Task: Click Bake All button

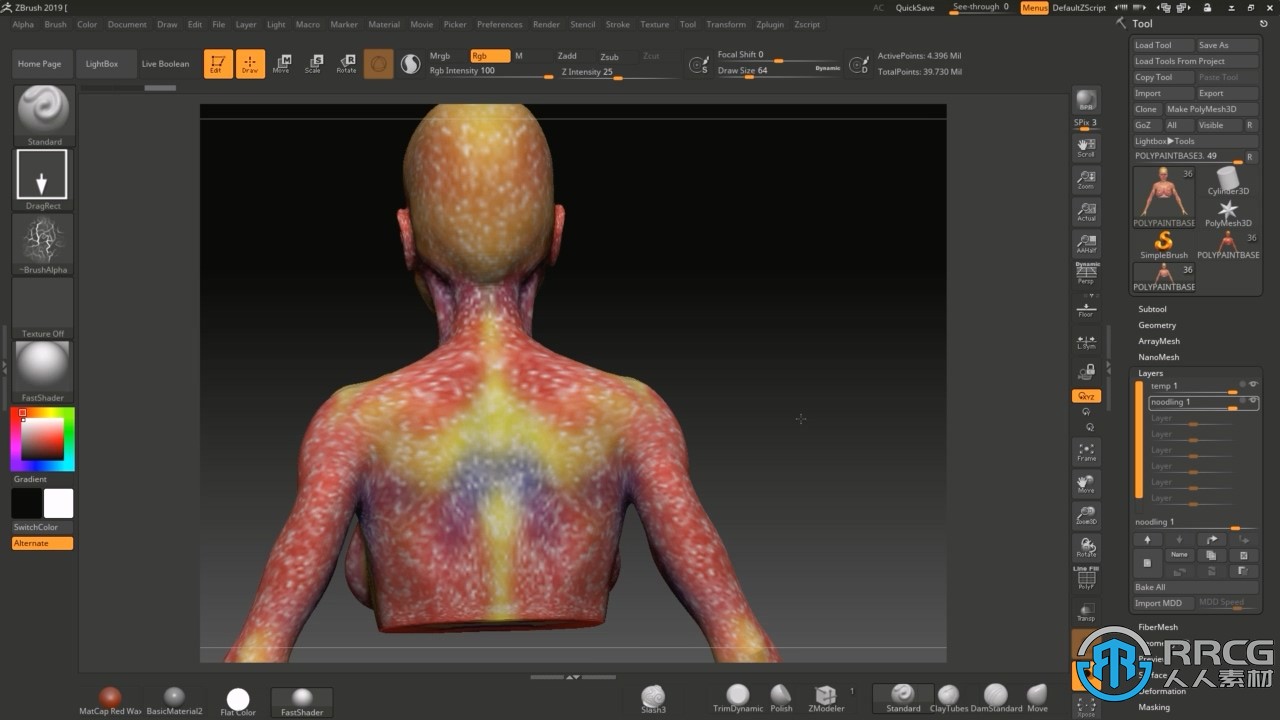Action: tap(1195, 587)
